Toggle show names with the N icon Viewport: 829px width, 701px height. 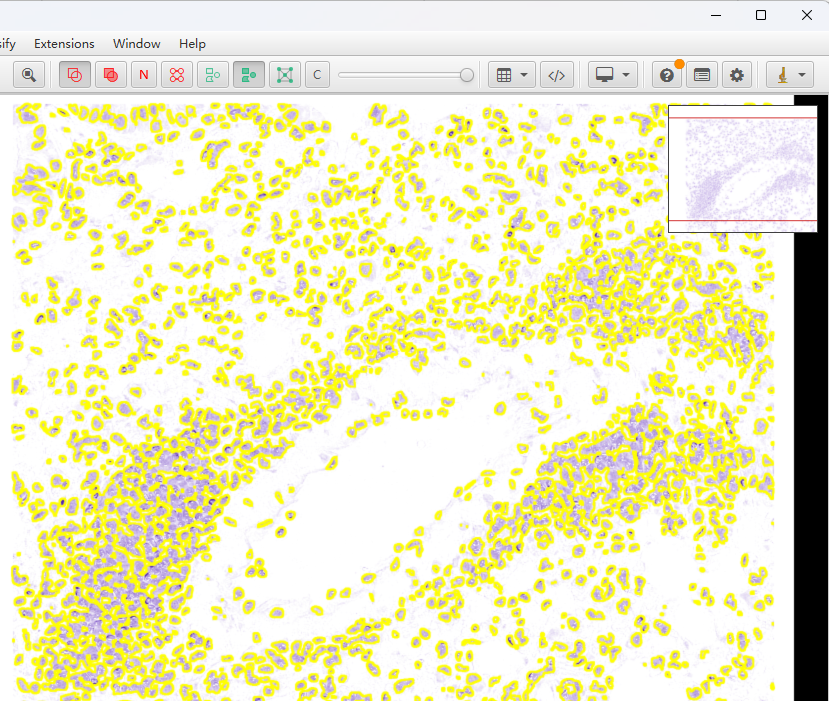click(144, 75)
